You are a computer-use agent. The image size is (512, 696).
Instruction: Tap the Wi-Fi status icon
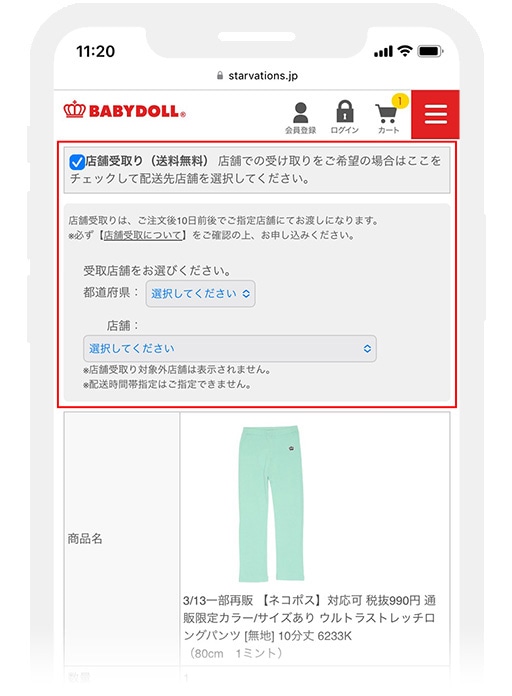(x=405, y=51)
